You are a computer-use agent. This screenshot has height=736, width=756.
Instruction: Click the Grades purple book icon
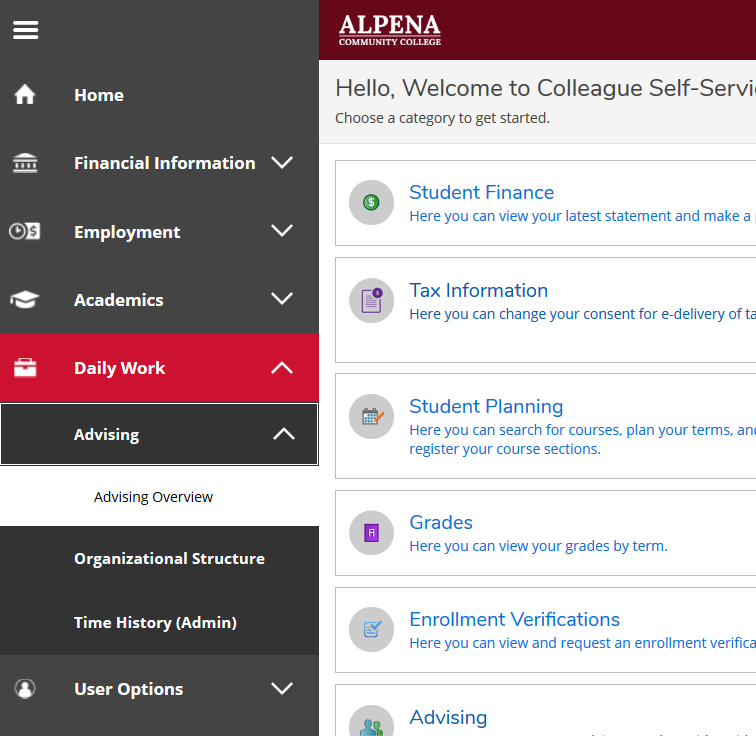pyautogui.click(x=371, y=533)
